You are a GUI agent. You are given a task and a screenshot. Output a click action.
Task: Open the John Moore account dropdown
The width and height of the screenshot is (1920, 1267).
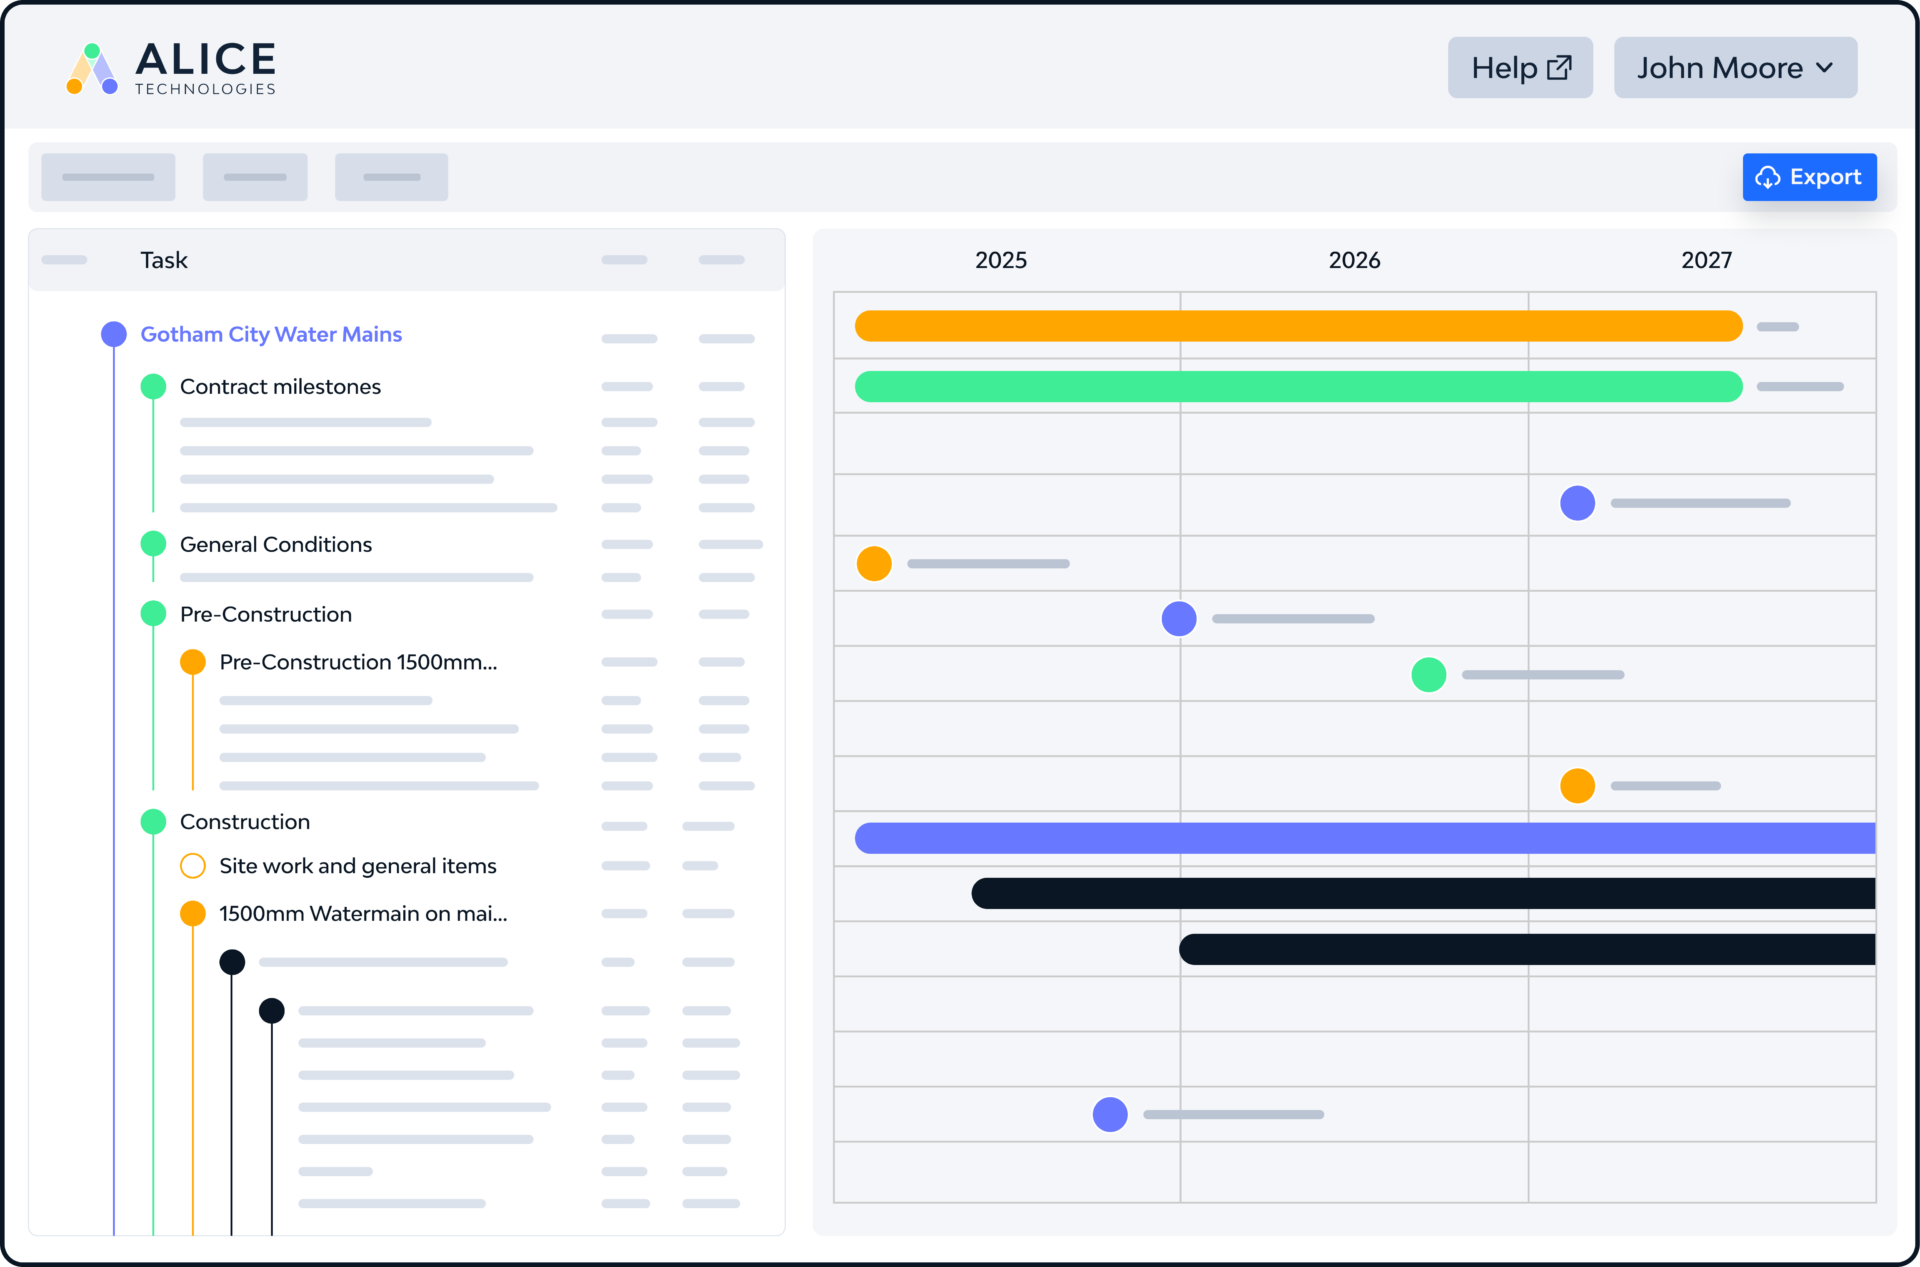click(x=1735, y=67)
